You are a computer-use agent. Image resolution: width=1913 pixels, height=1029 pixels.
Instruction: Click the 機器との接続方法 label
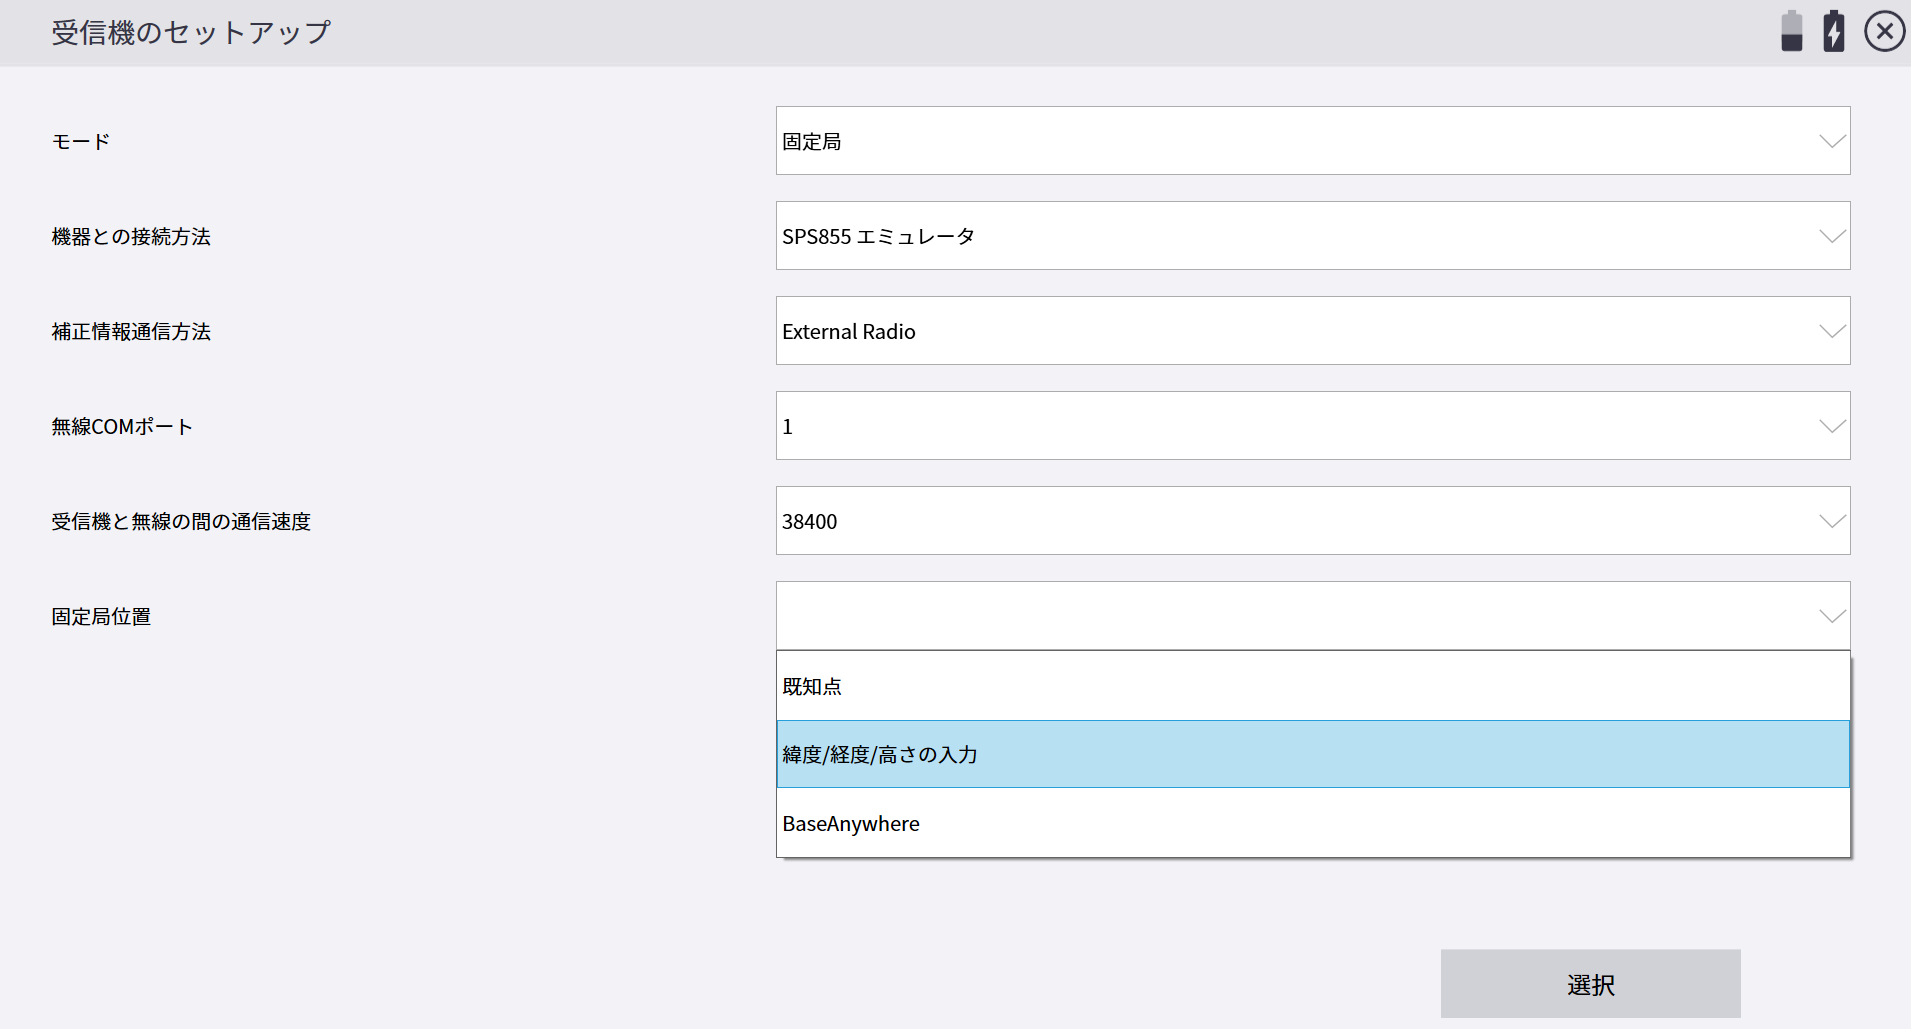click(x=131, y=237)
